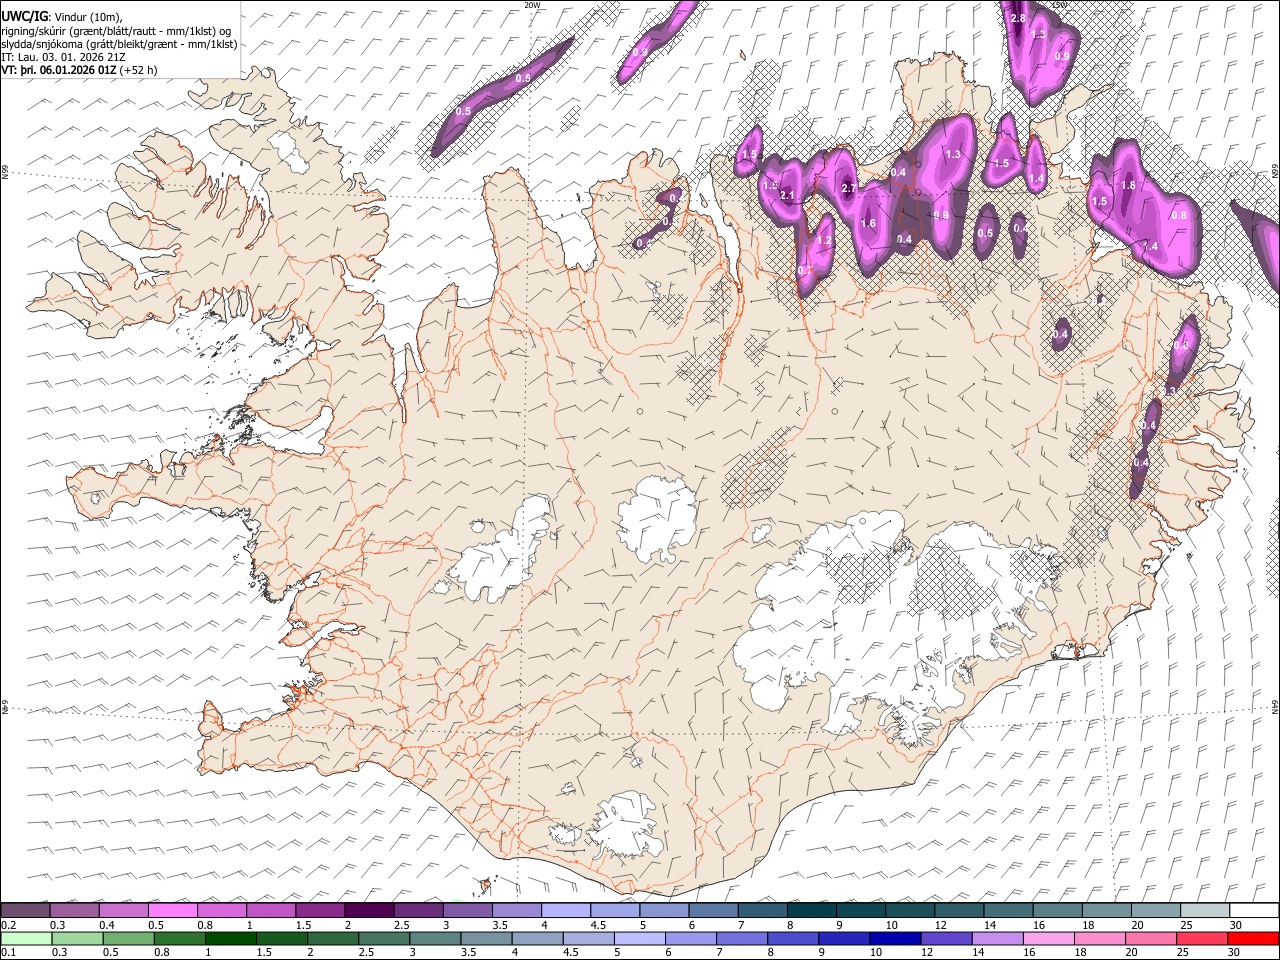
Task: Click the bright red lower swatch after 30
Action: tap(1252, 938)
